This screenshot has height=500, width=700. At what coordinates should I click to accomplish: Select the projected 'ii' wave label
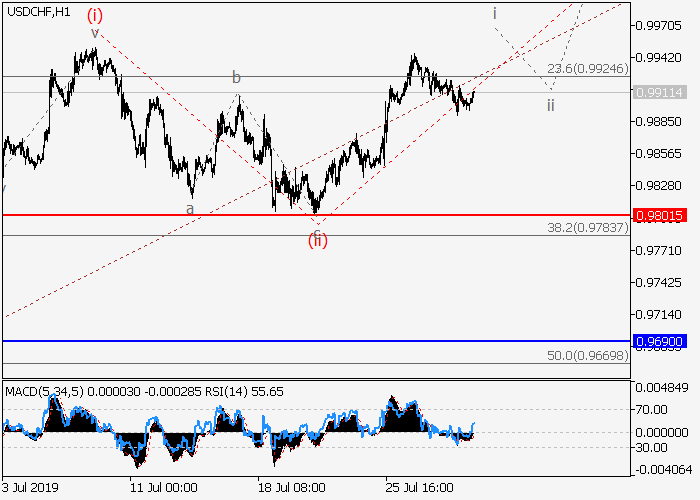[550, 103]
